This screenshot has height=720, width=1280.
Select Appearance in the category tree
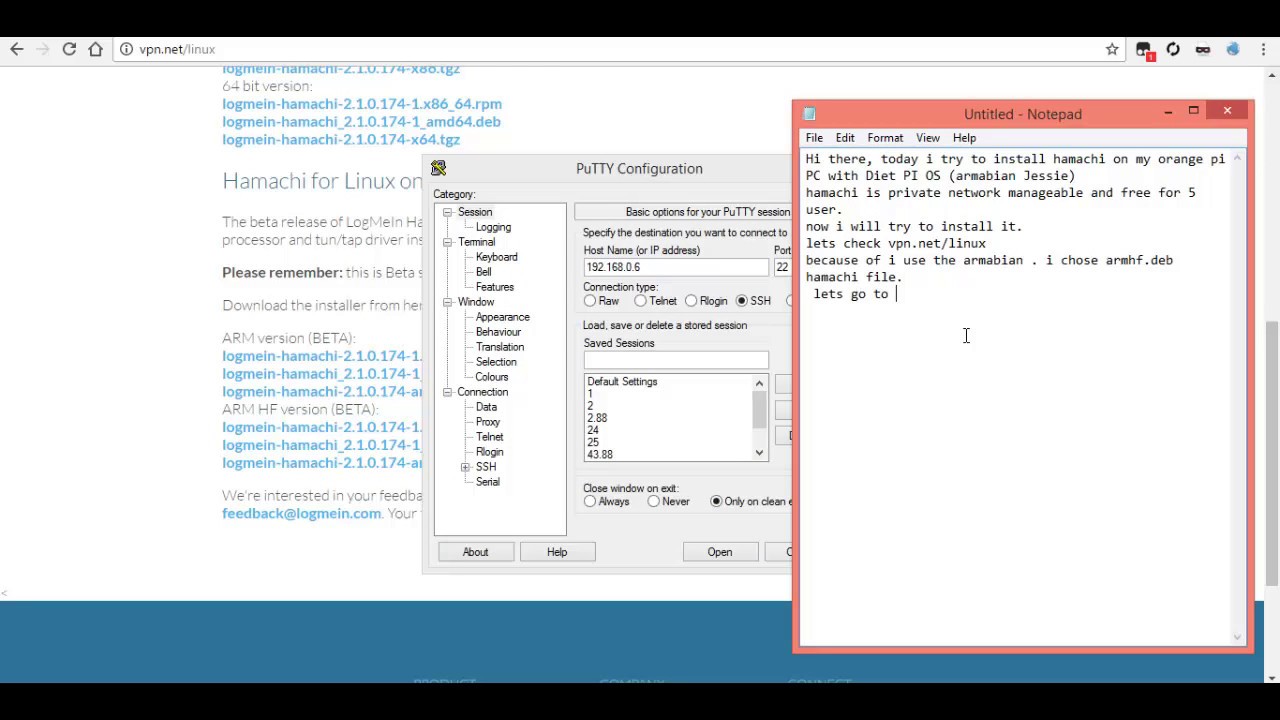502,317
